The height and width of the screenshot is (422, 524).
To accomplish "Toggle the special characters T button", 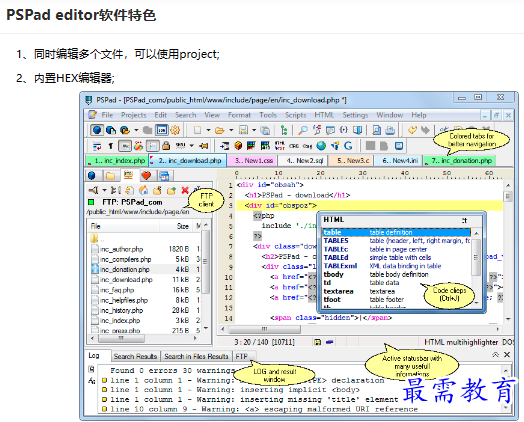I will pos(111,146).
